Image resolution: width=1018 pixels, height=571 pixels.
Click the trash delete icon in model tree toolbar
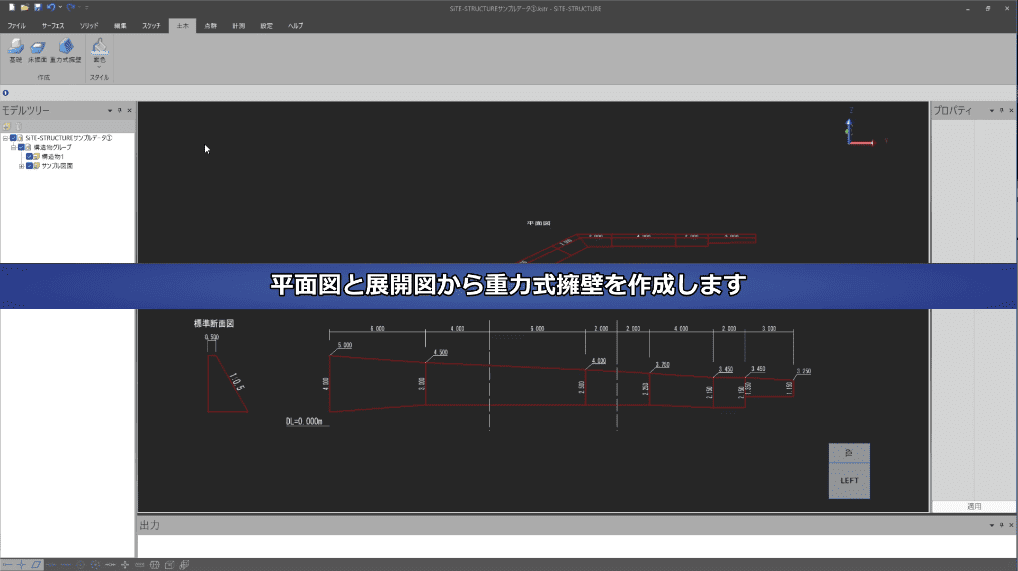pyautogui.click(x=18, y=127)
